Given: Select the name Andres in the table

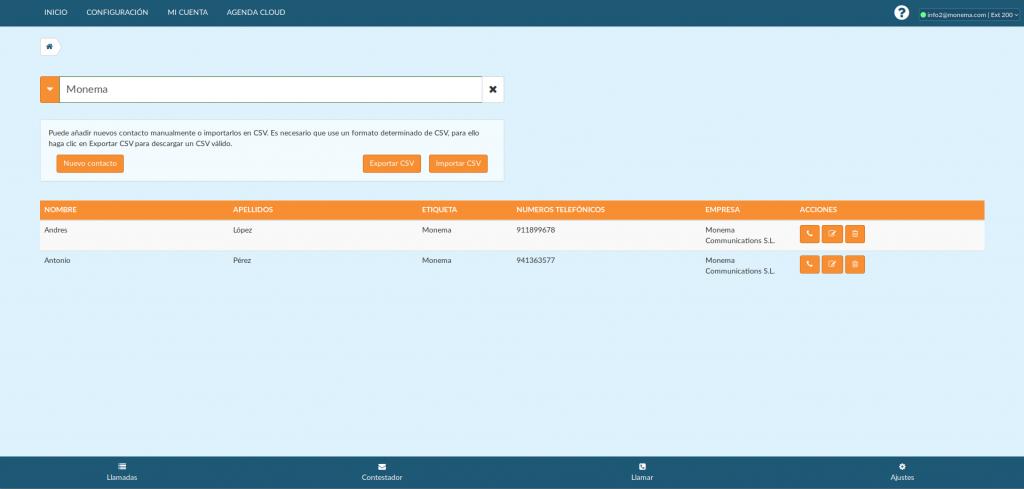Looking at the screenshot, I should (x=56, y=230).
